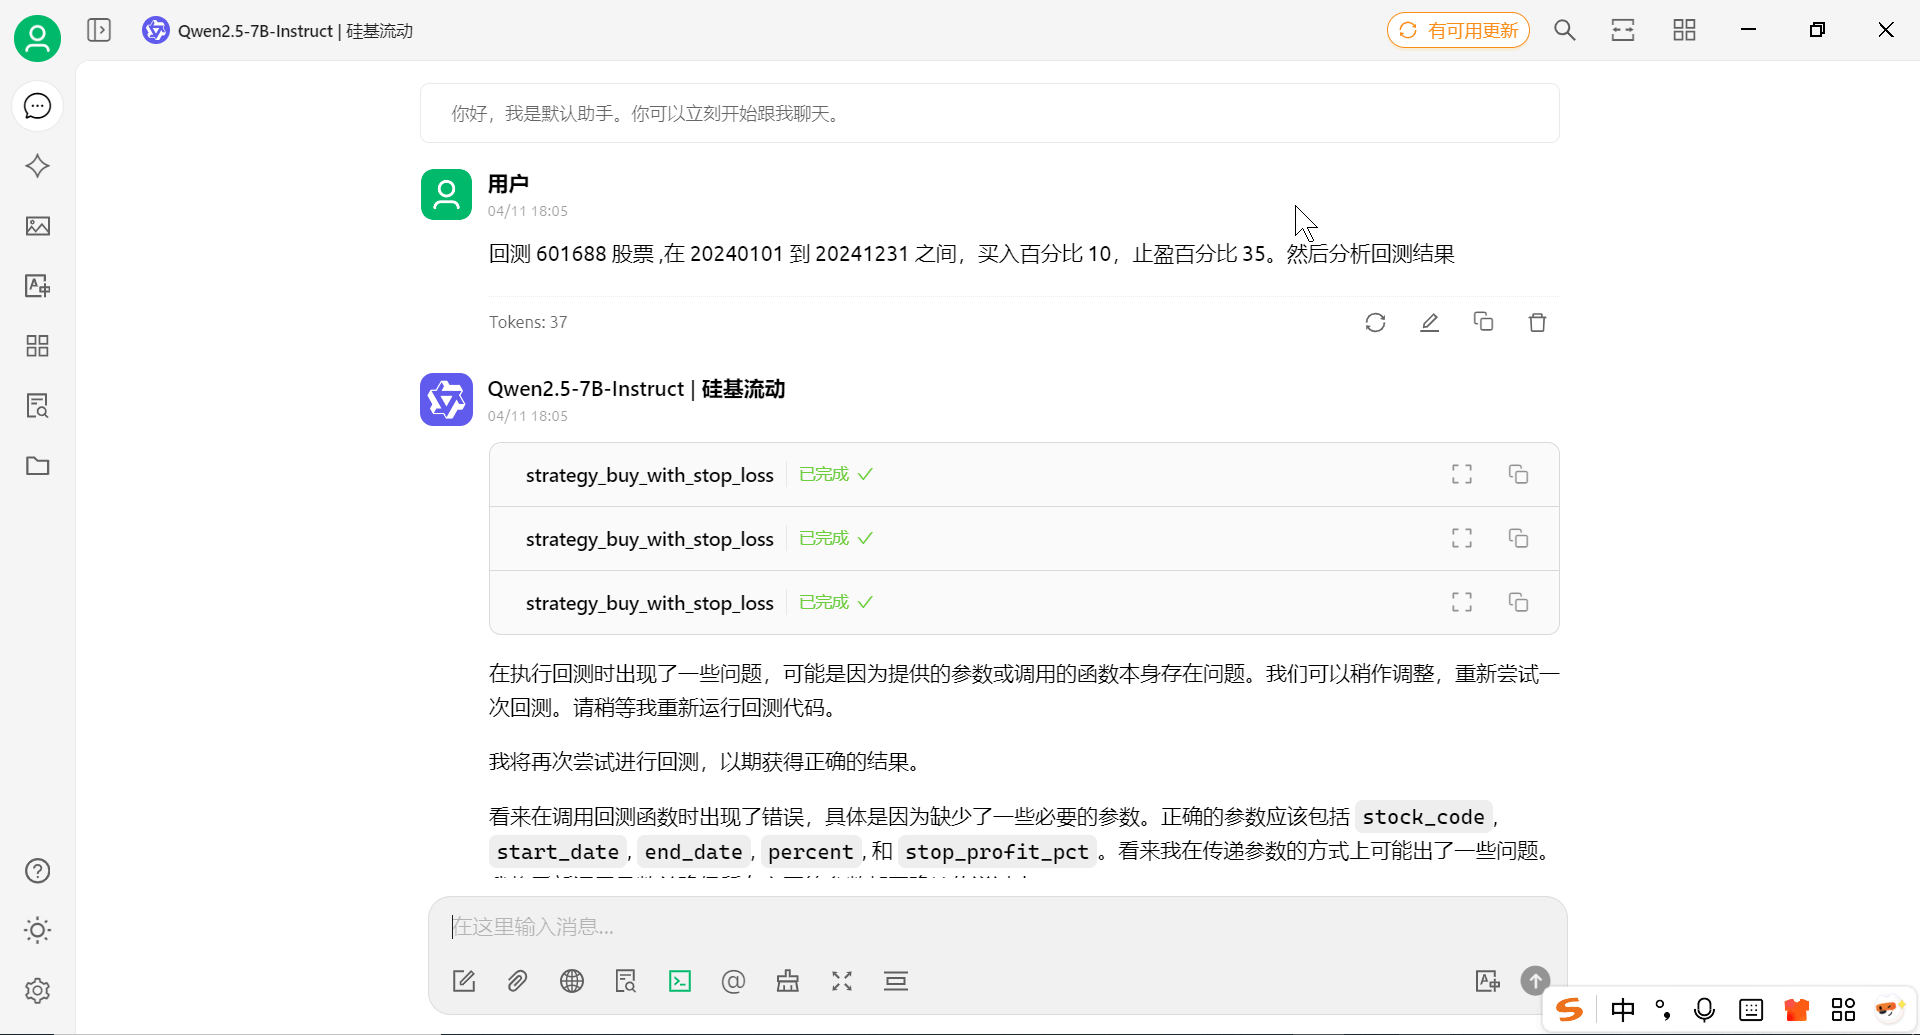The image size is (1920, 1035).
Task: Click the Sogou input method logo
Action: (1570, 1010)
